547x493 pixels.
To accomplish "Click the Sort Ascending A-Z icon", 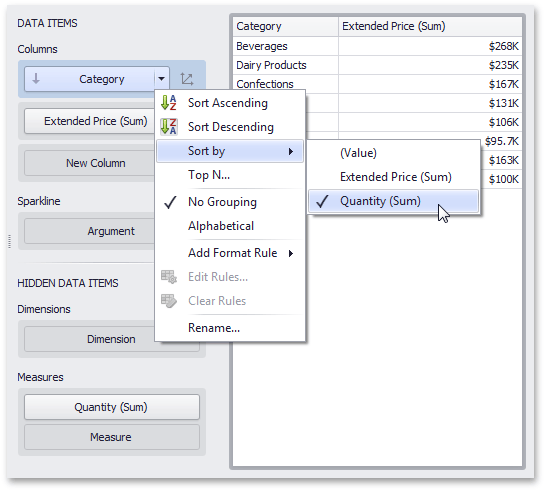I will pyautogui.click(x=169, y=103).
